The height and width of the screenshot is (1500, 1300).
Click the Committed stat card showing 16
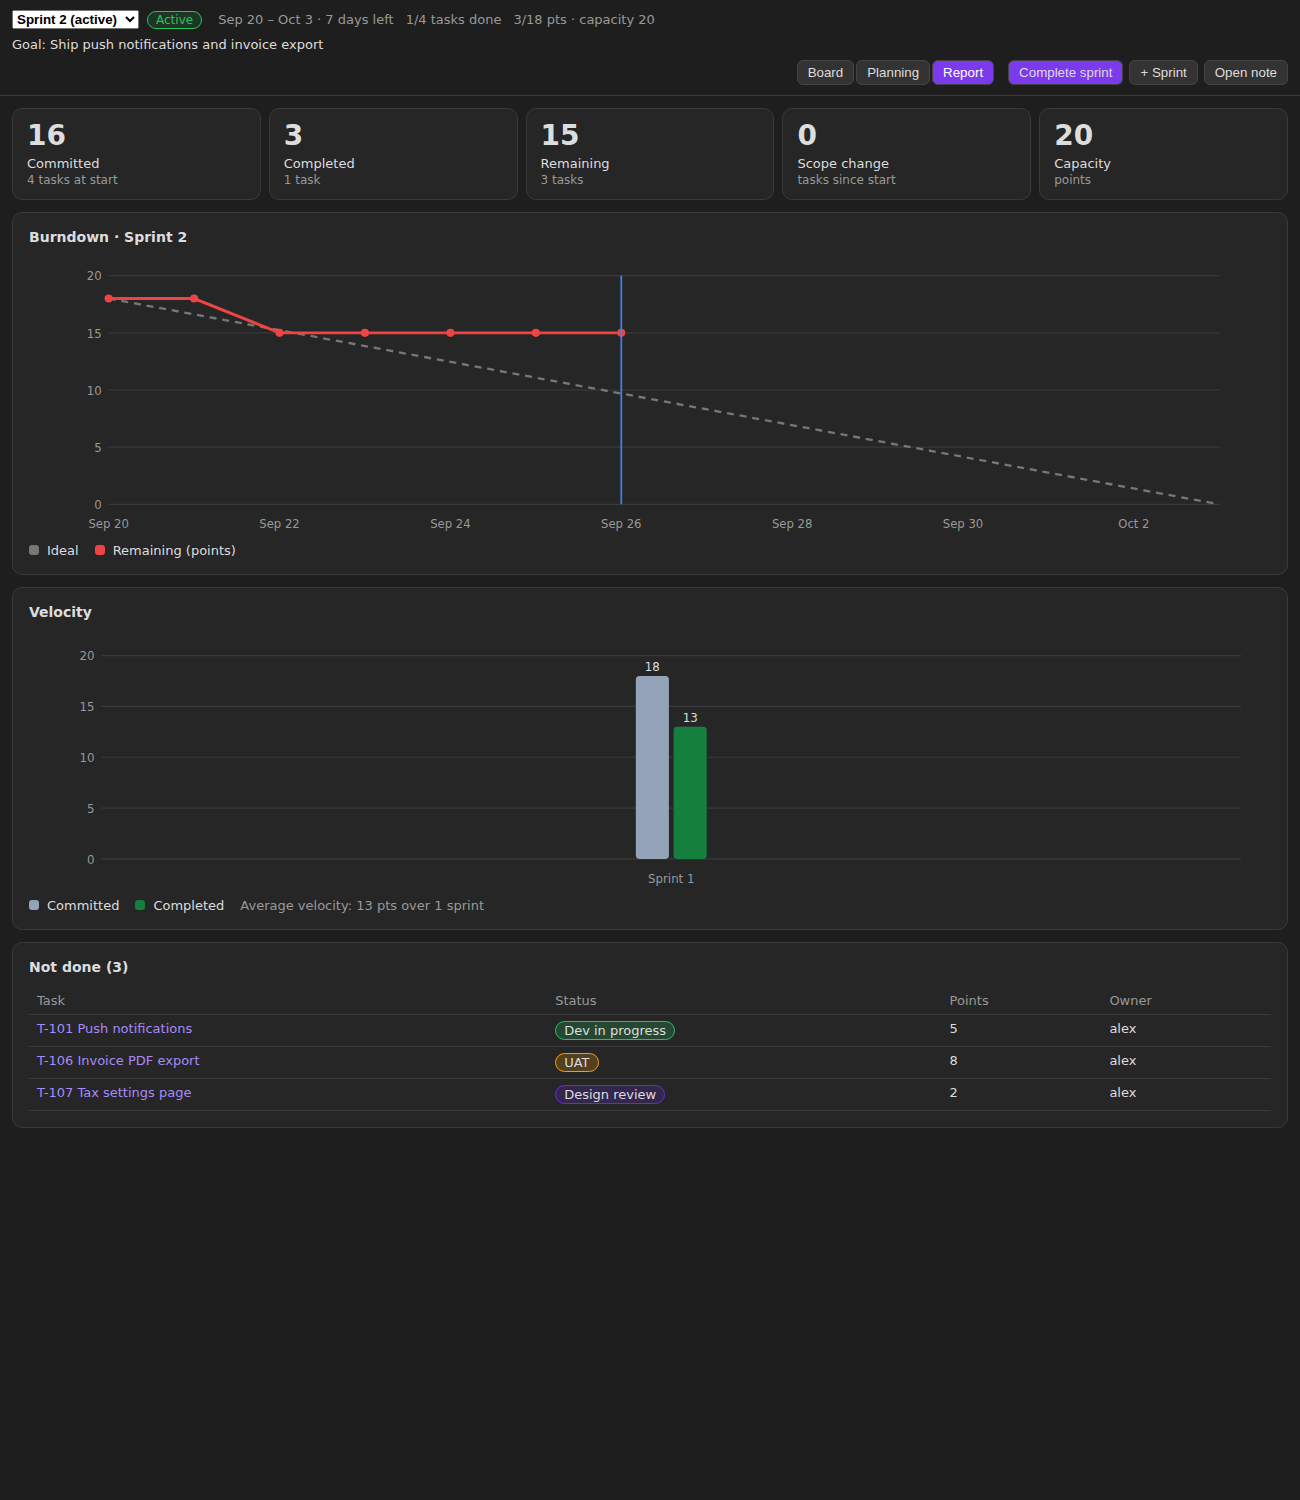(x=136, y=154)
